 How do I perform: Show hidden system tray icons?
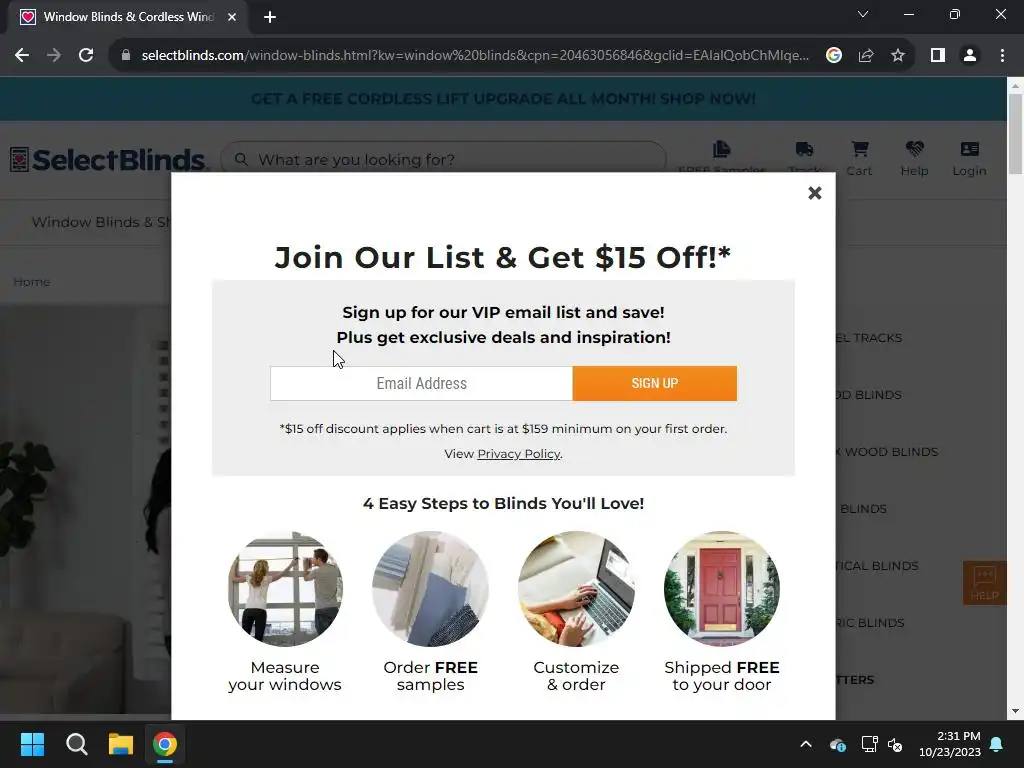tap(806, 744)
